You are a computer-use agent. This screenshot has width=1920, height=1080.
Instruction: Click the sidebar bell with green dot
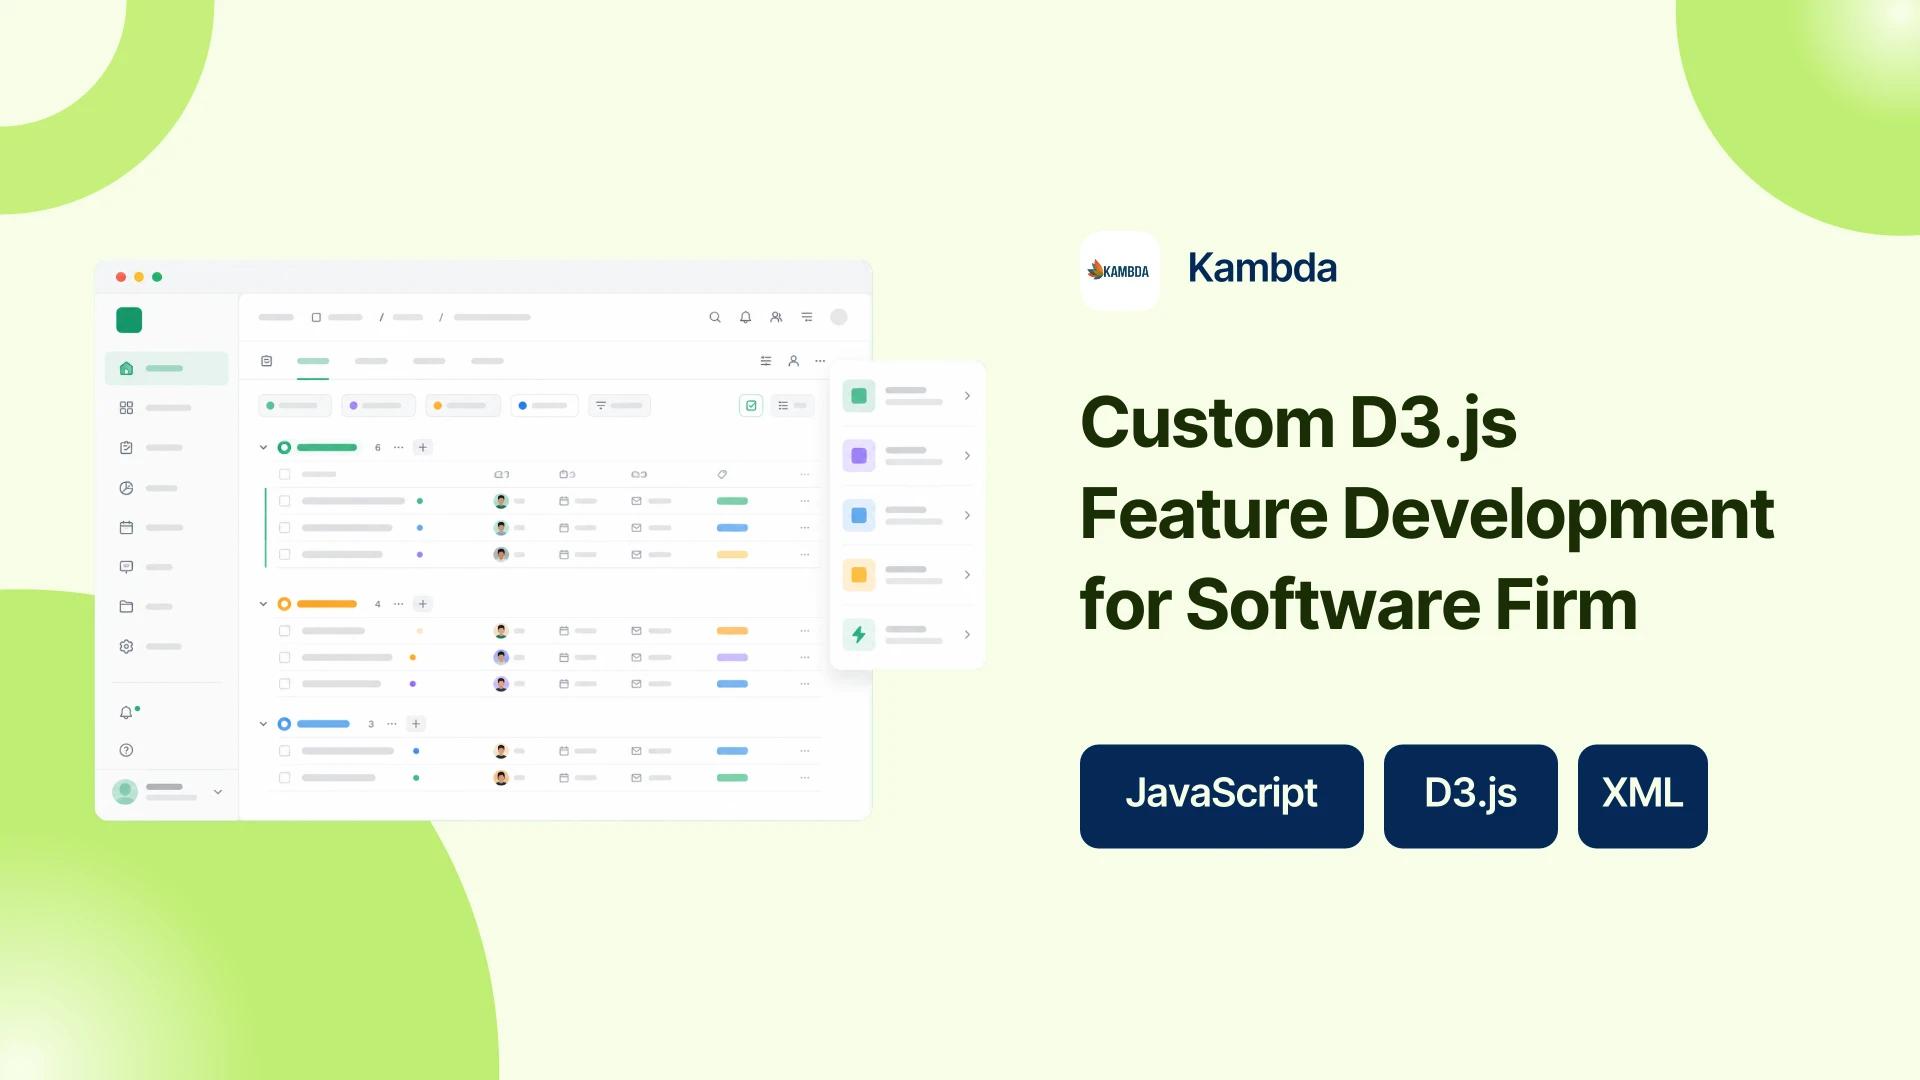(x=128, y=712)
